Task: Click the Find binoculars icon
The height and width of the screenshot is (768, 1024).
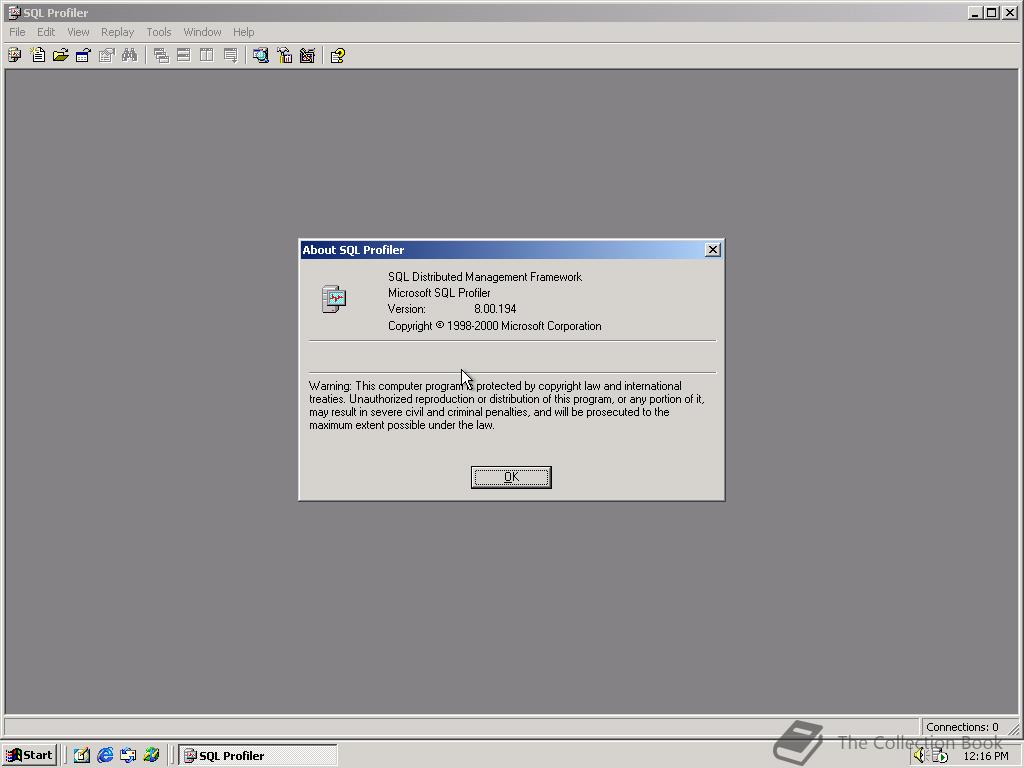Action: 129,56
